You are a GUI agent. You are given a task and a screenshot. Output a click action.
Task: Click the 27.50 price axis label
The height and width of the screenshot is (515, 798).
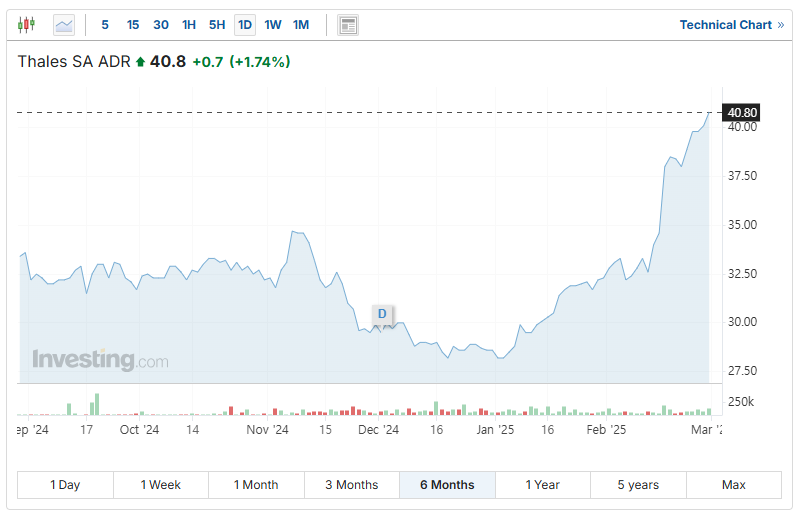pos(743,371)
